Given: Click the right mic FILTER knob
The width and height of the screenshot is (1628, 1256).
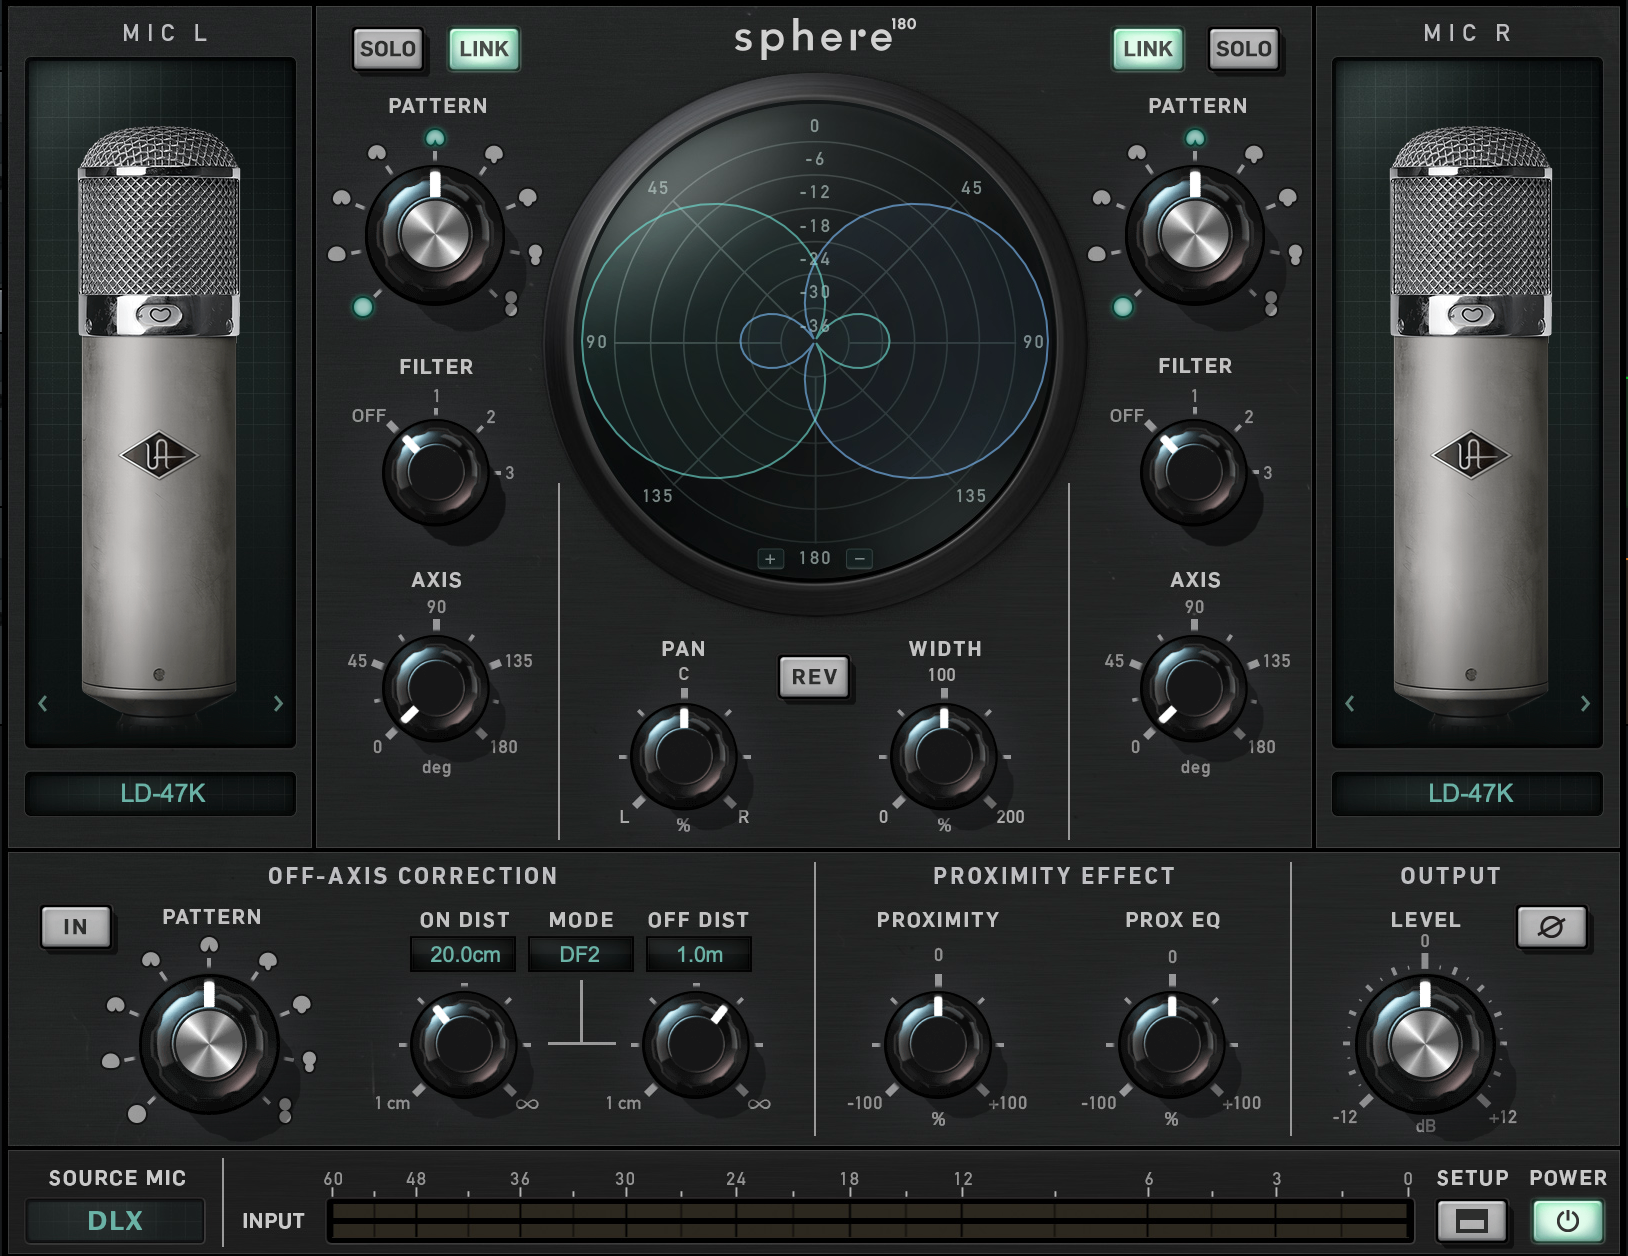Looking at the screenshot, I should [x=1194, y=472].
